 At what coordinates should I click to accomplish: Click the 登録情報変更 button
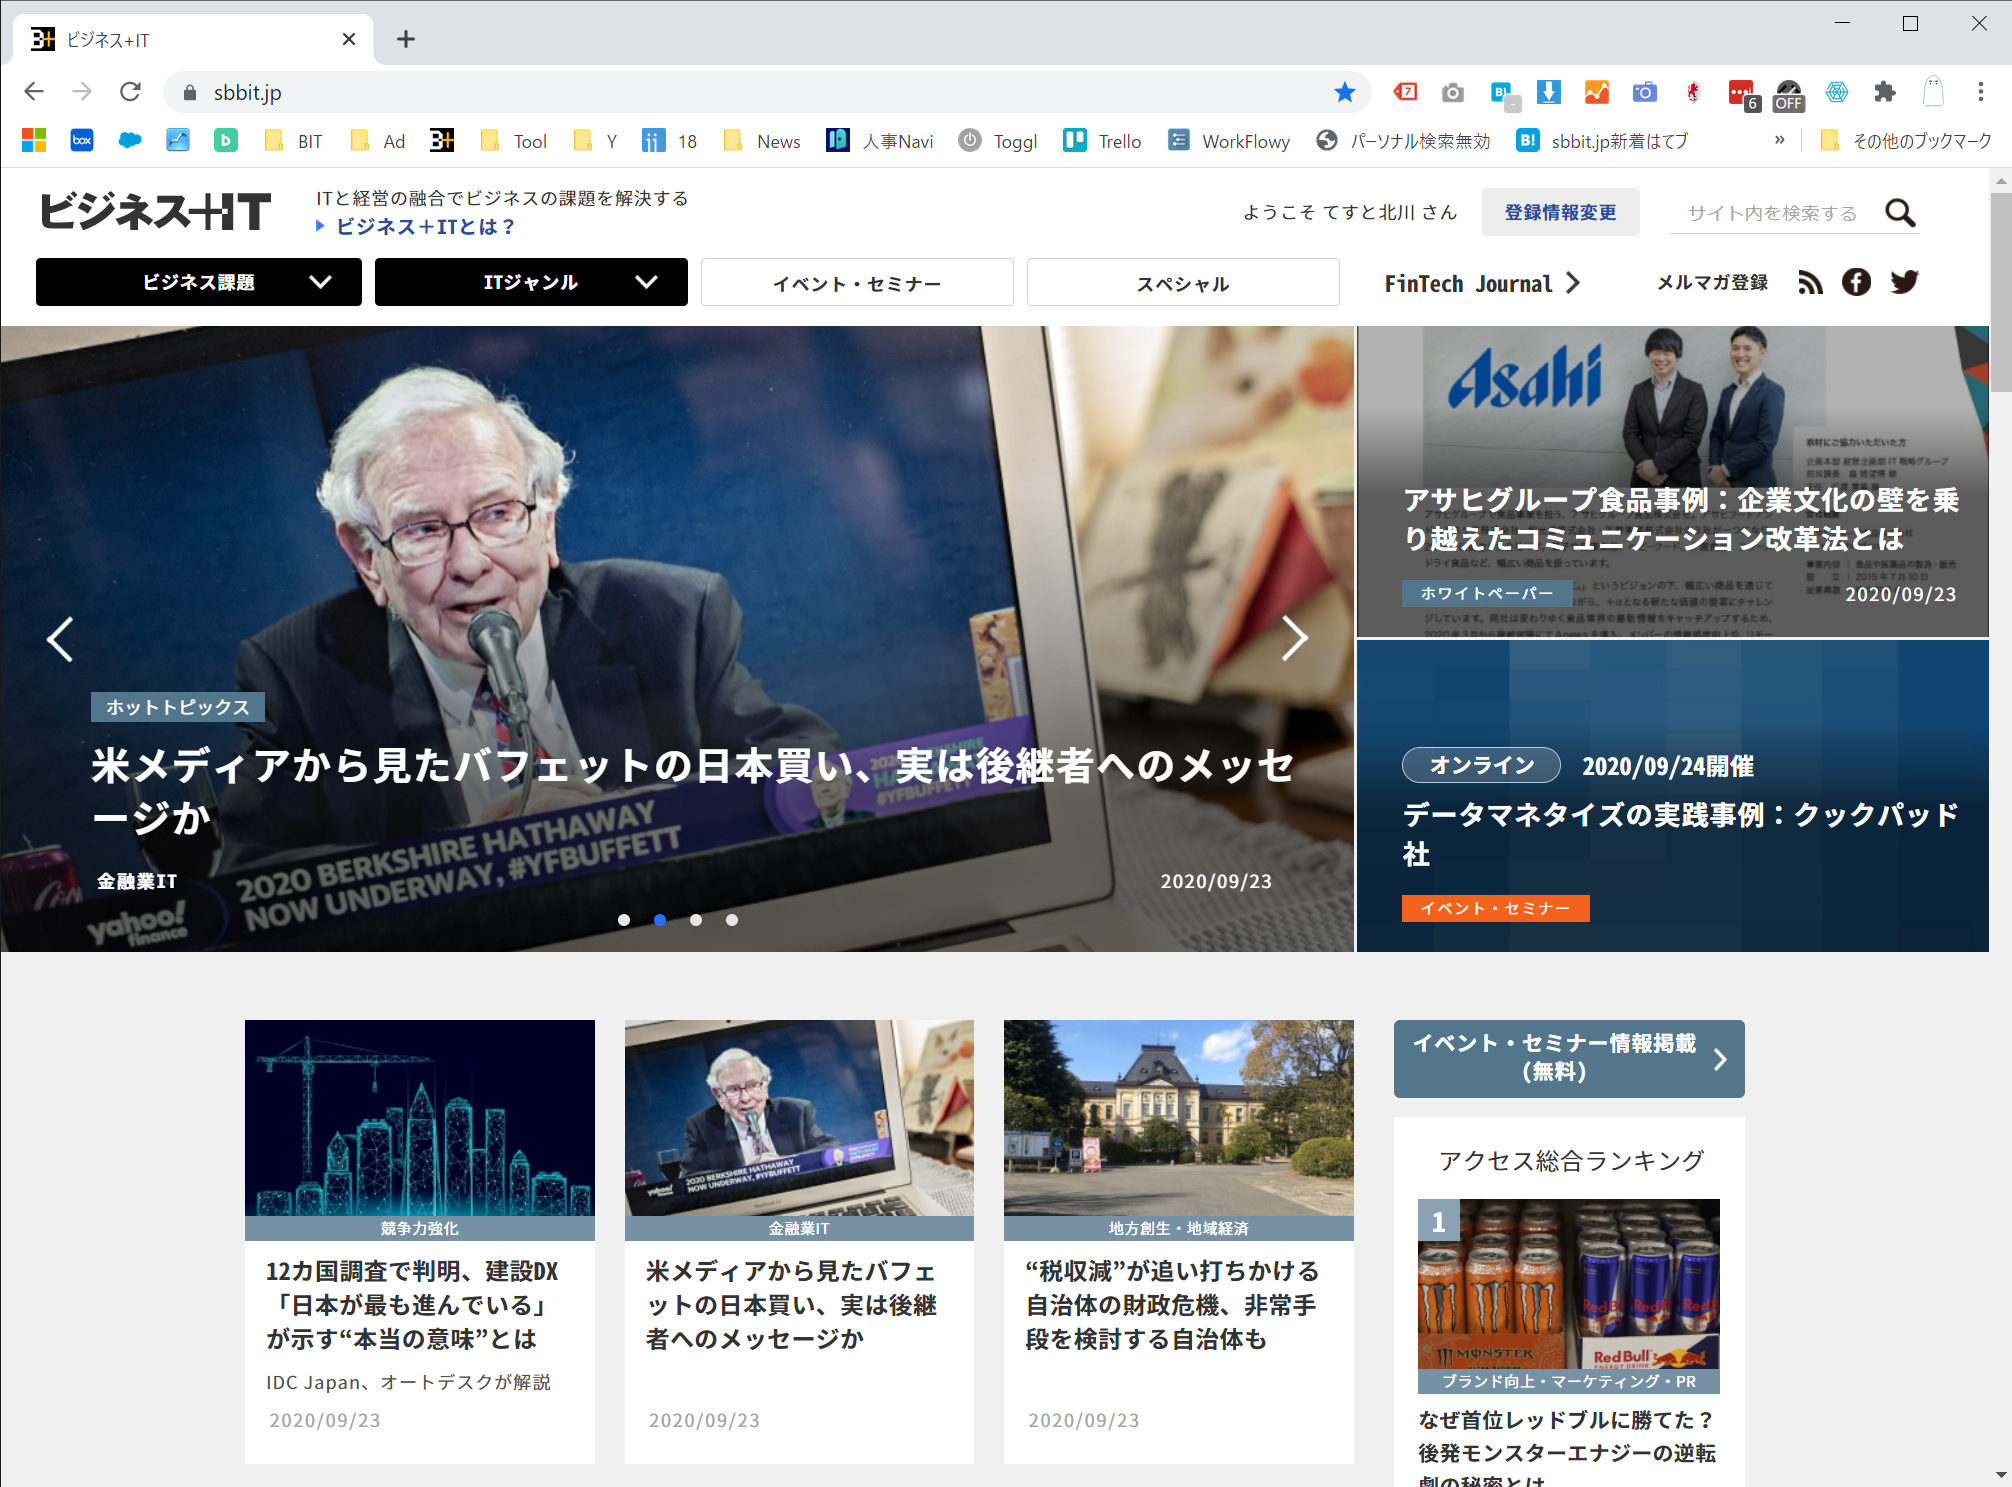[1560, 212]
